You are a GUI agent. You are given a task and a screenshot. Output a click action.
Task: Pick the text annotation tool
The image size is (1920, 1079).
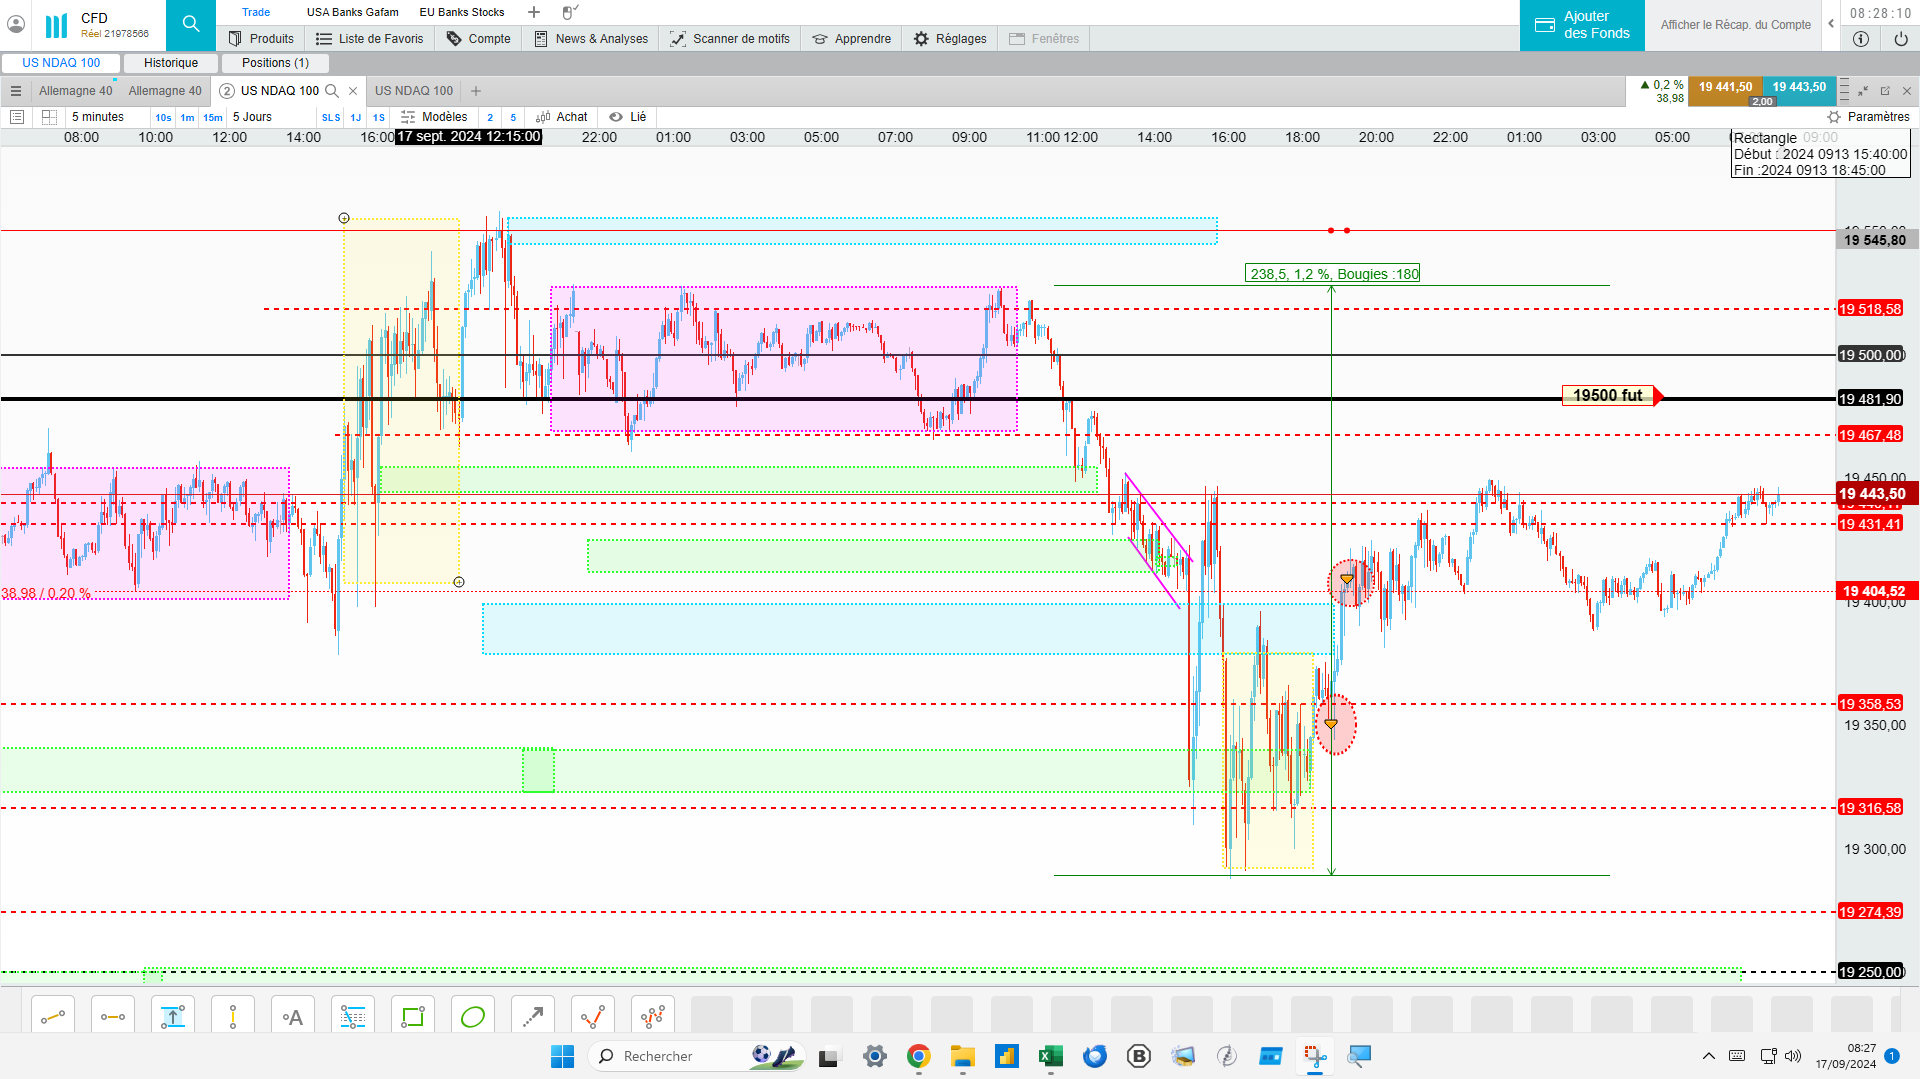click(293, 1017)
